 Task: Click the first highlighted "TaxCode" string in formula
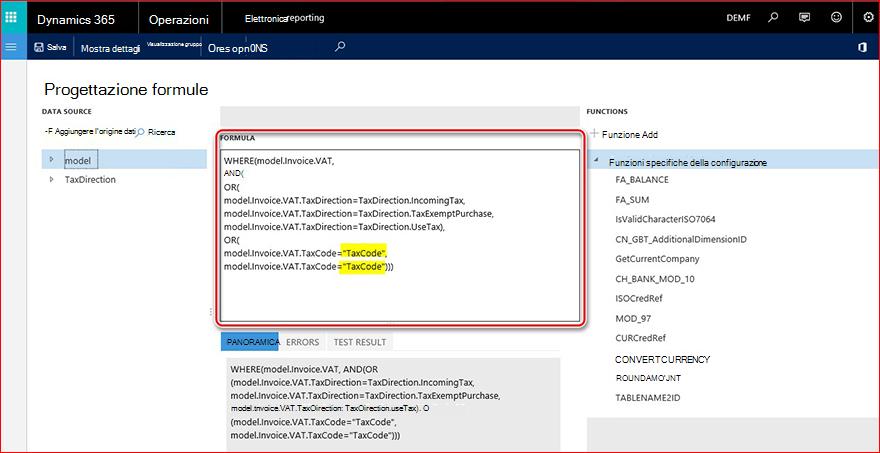tap(364, 253)
